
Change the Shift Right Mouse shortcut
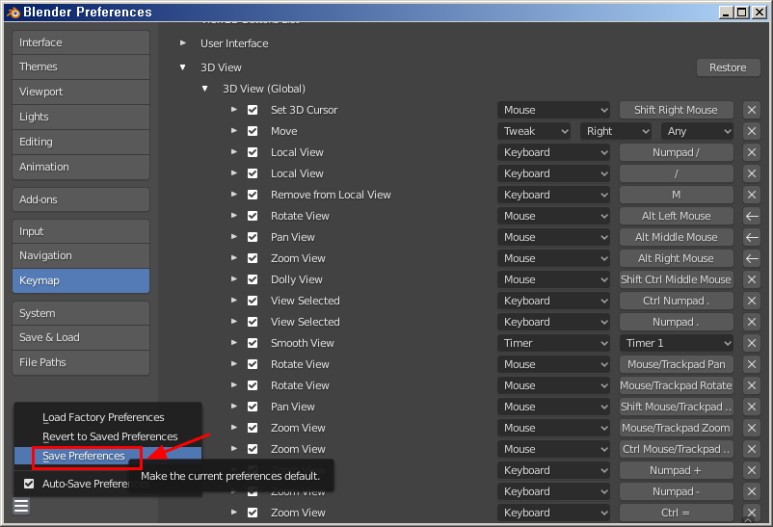point(676,110)
